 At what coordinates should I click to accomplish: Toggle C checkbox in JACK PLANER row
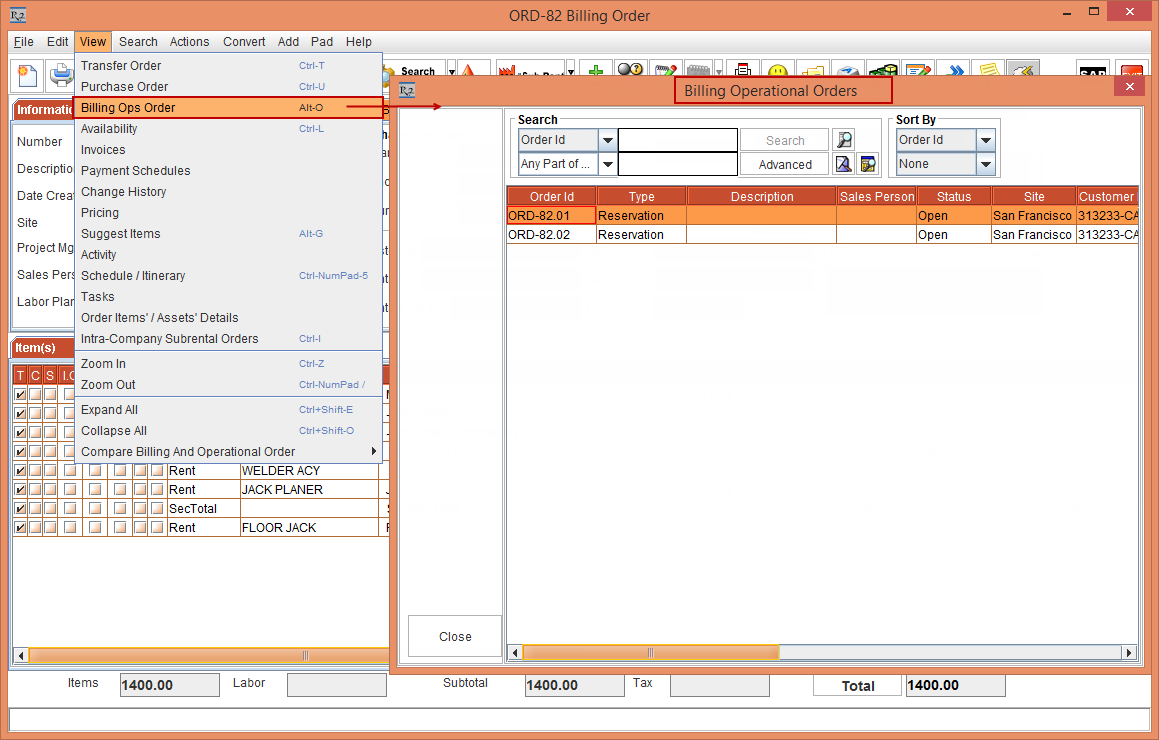click(35, 490)
